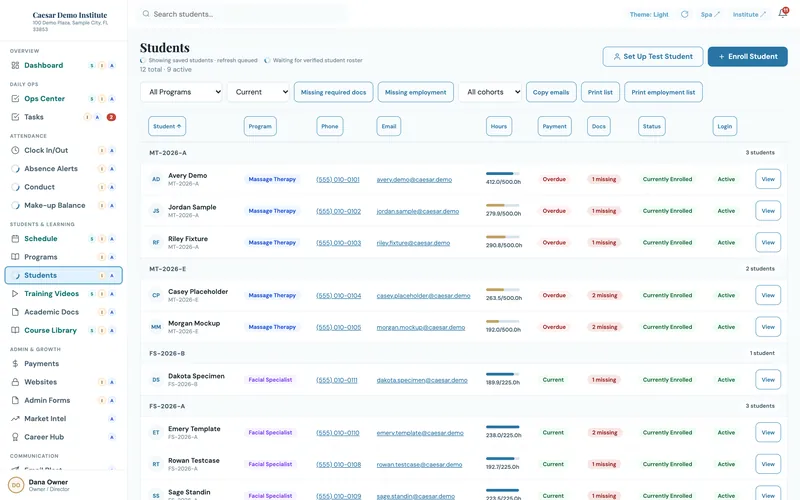Click the red Tasks count badge
Image resolution: width=800 pixels, height=500 pixels.
111,117
